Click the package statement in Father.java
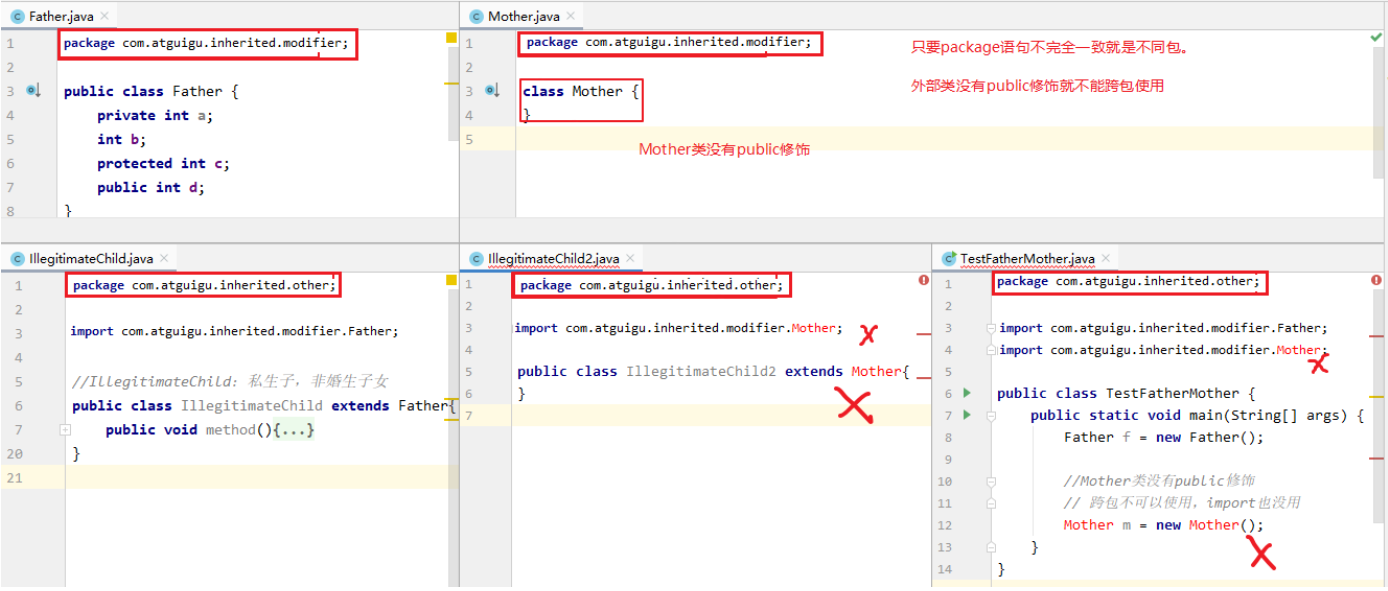Image resolution: width=1388 pixels, height=591 pixels. (x=206, y=43)
